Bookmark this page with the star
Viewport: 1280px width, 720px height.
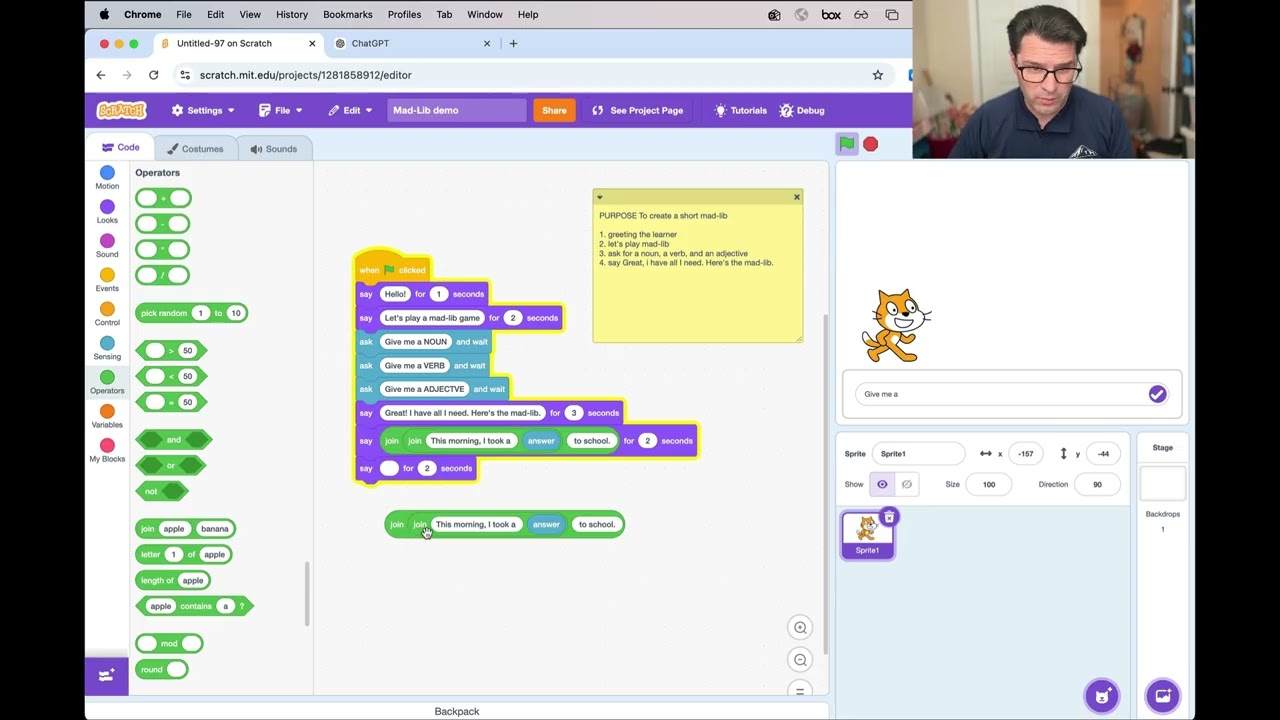tap(878, 75)
